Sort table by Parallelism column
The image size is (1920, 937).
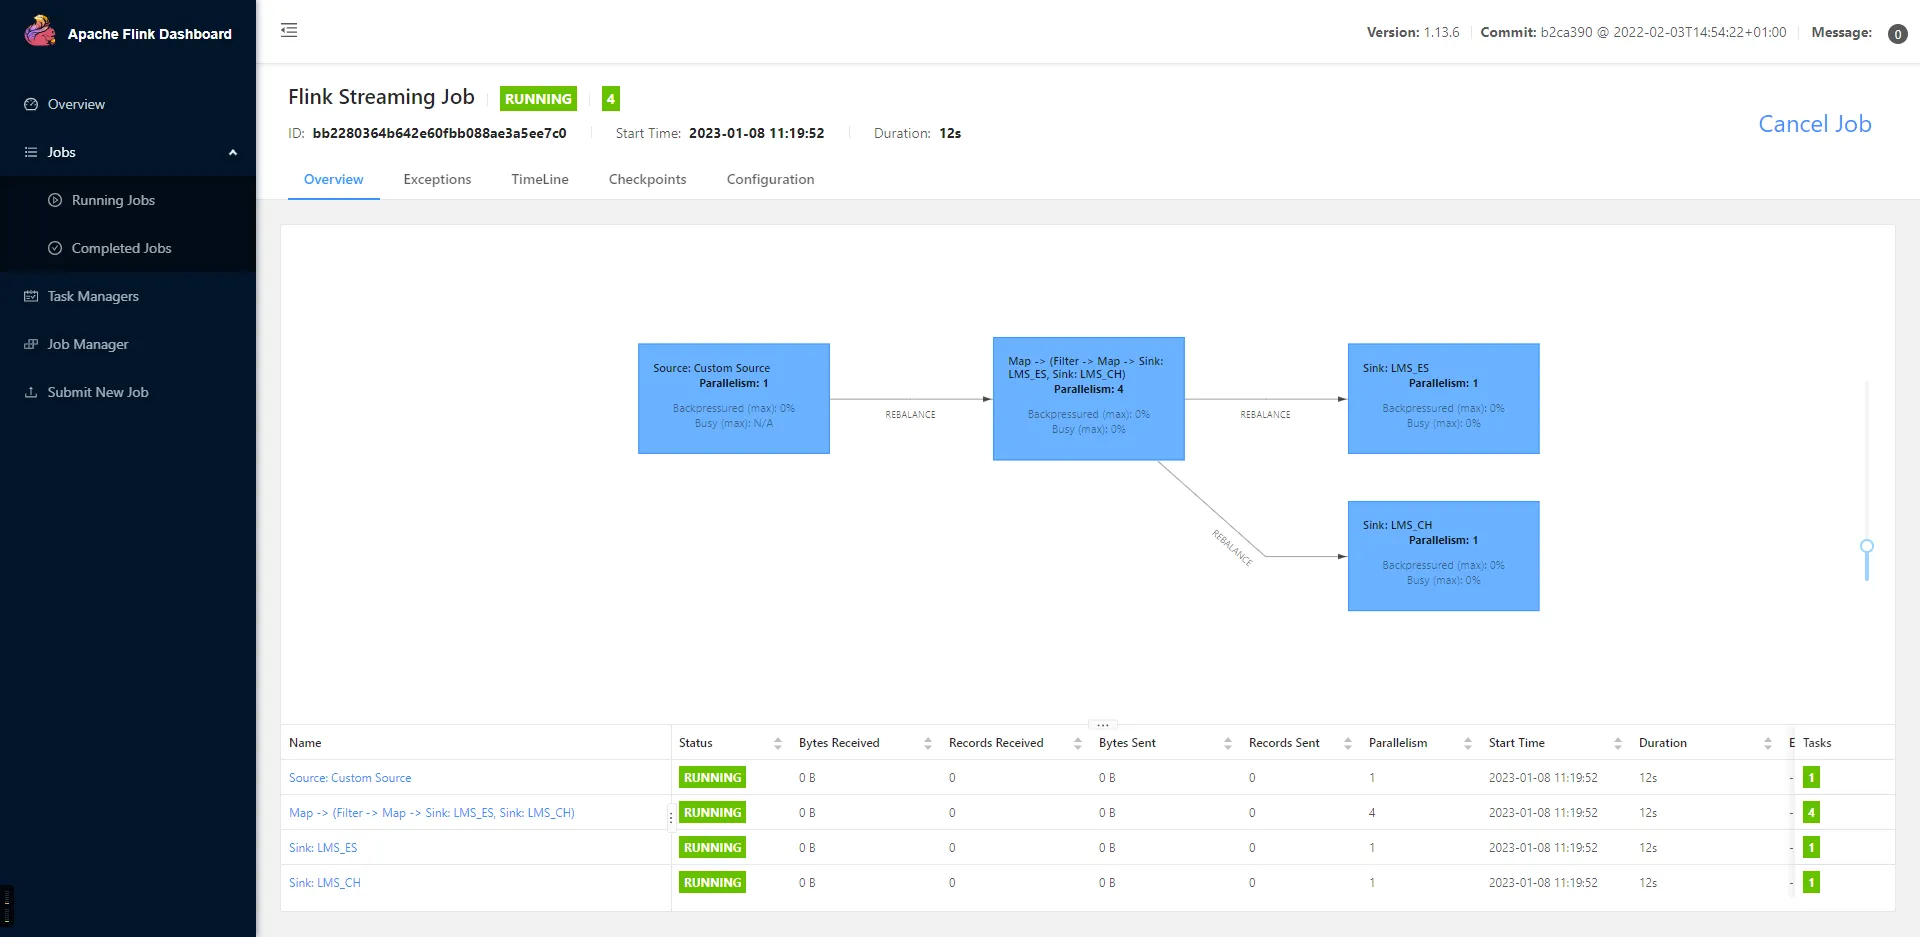[x=1467, y=743]
